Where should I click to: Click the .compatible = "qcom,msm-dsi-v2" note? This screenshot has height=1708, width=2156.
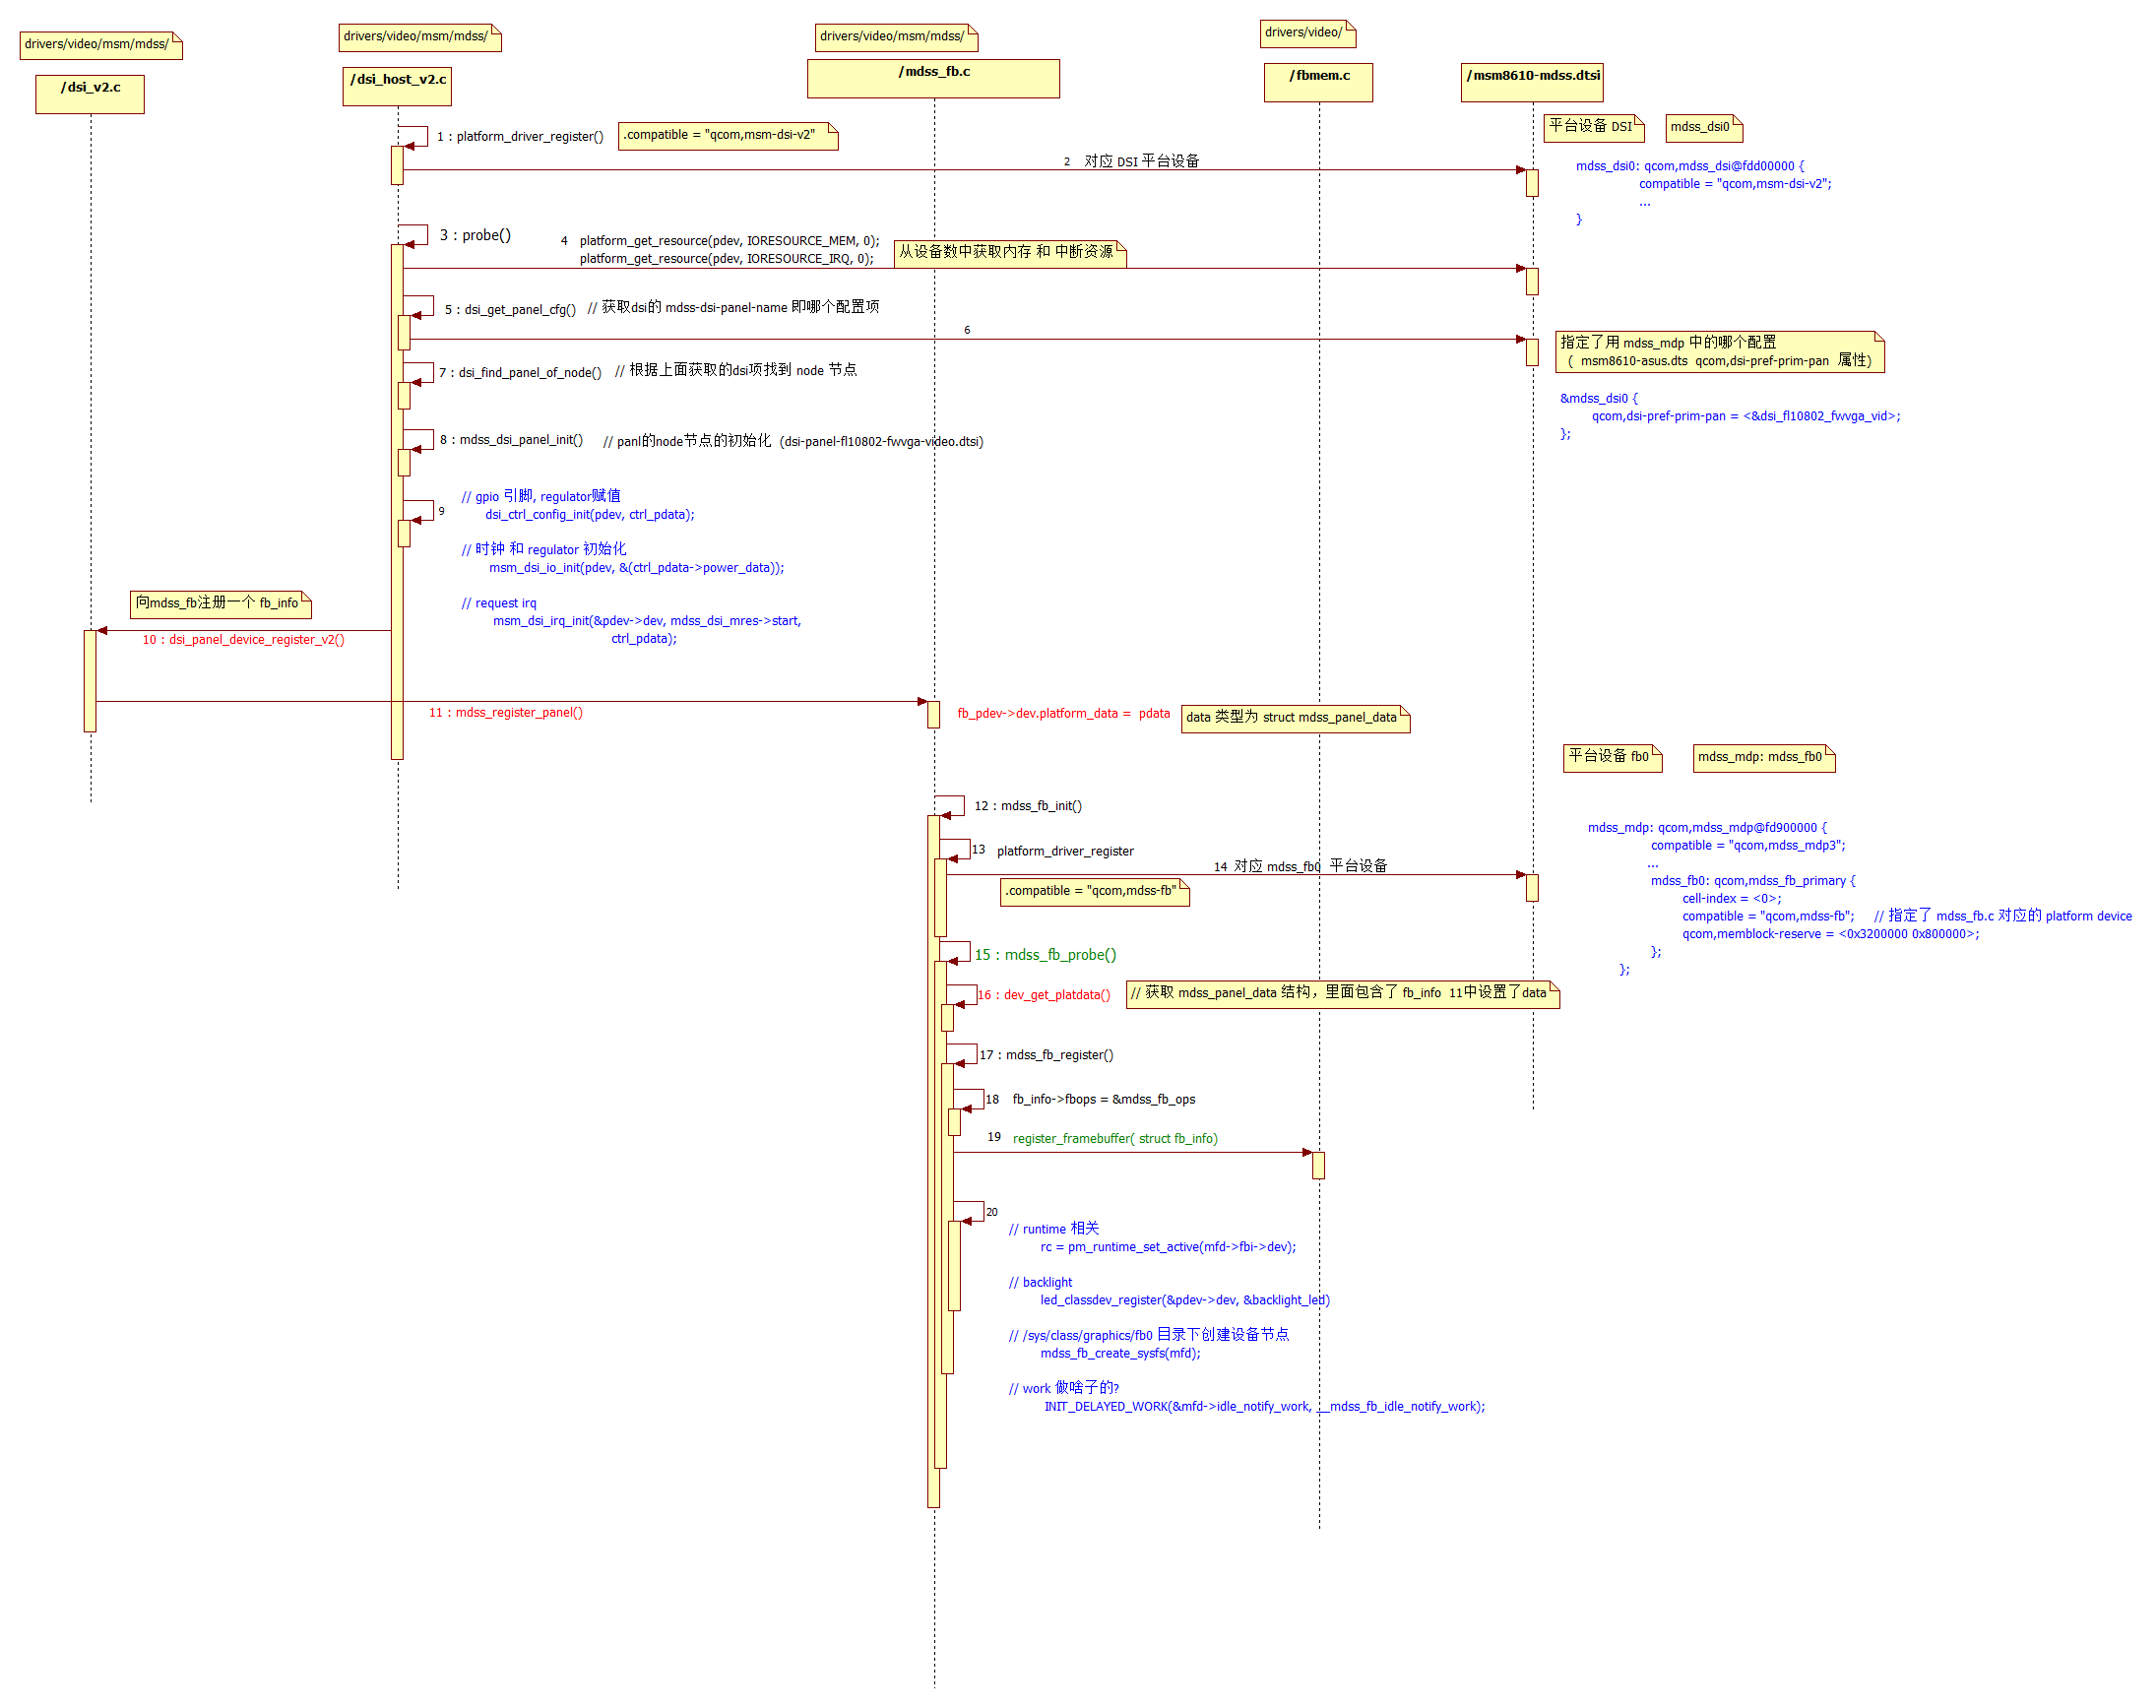[727, 136]
